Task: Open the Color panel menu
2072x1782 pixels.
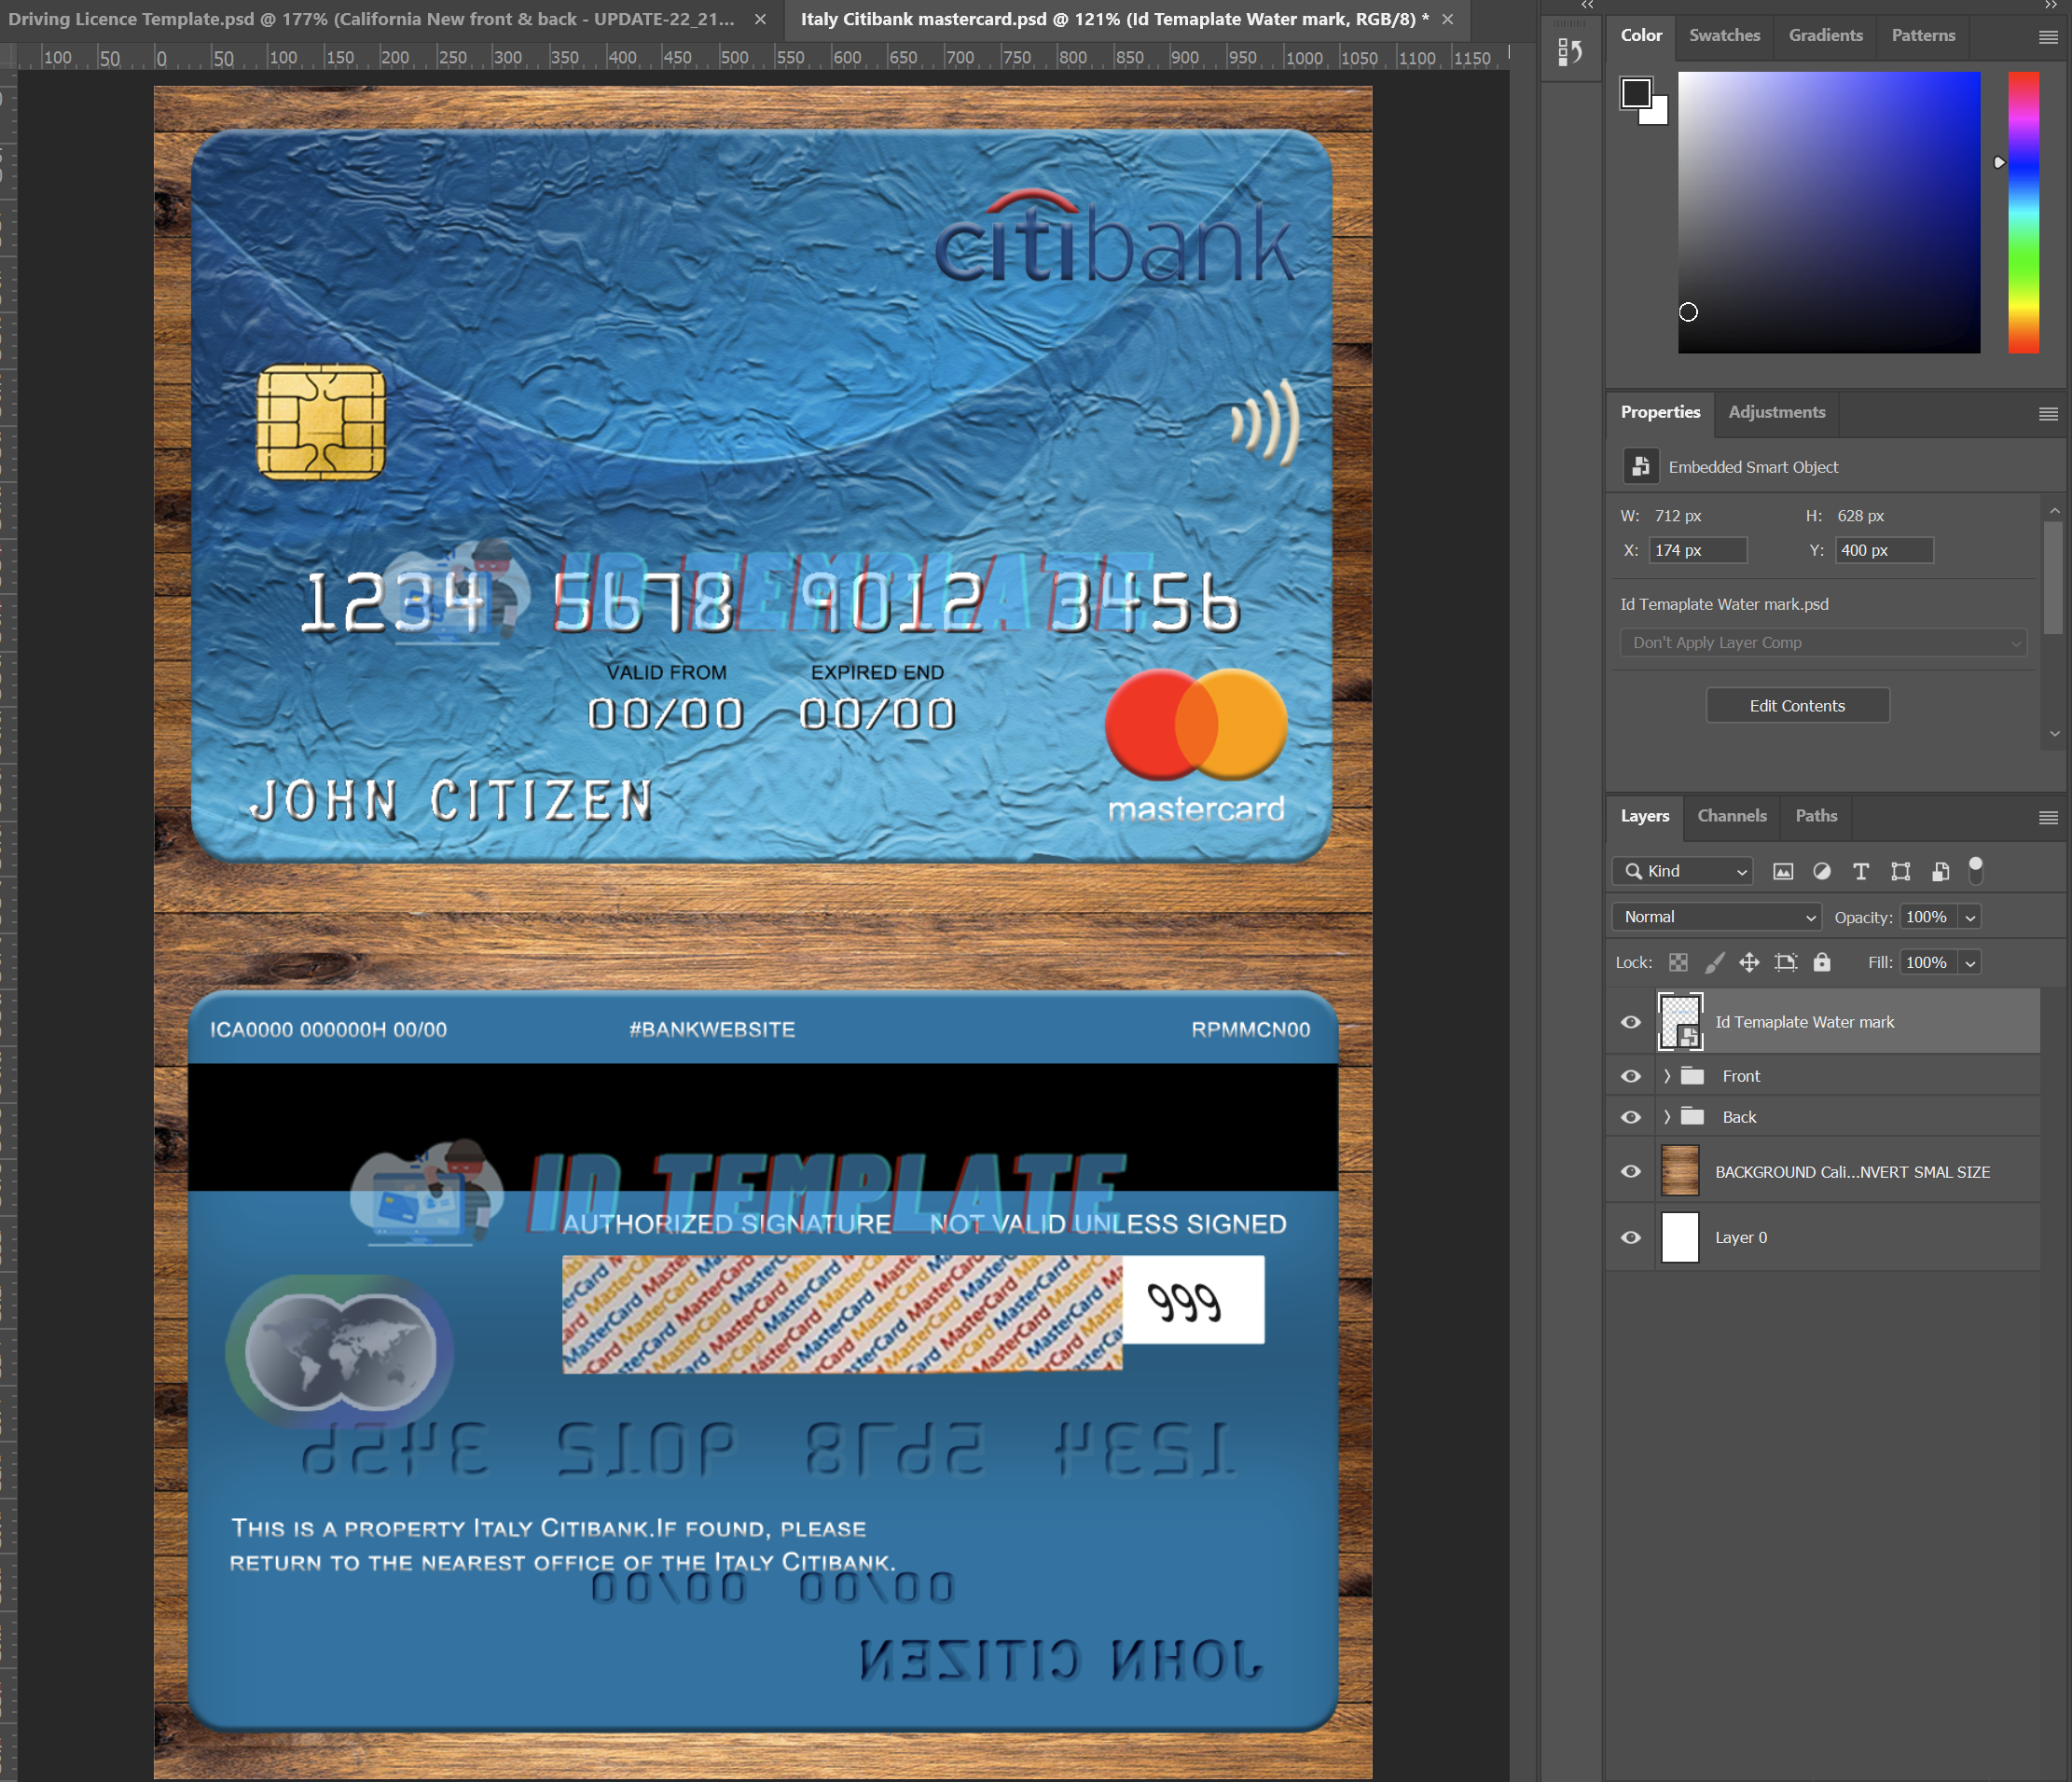Action: (2048, 37)
